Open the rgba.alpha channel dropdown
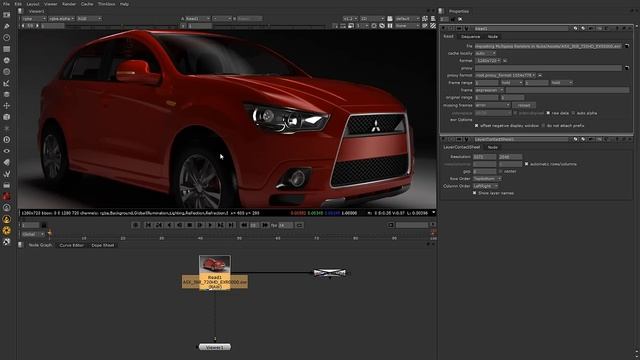This screenshot has width=640, height=360. point(61,18)
